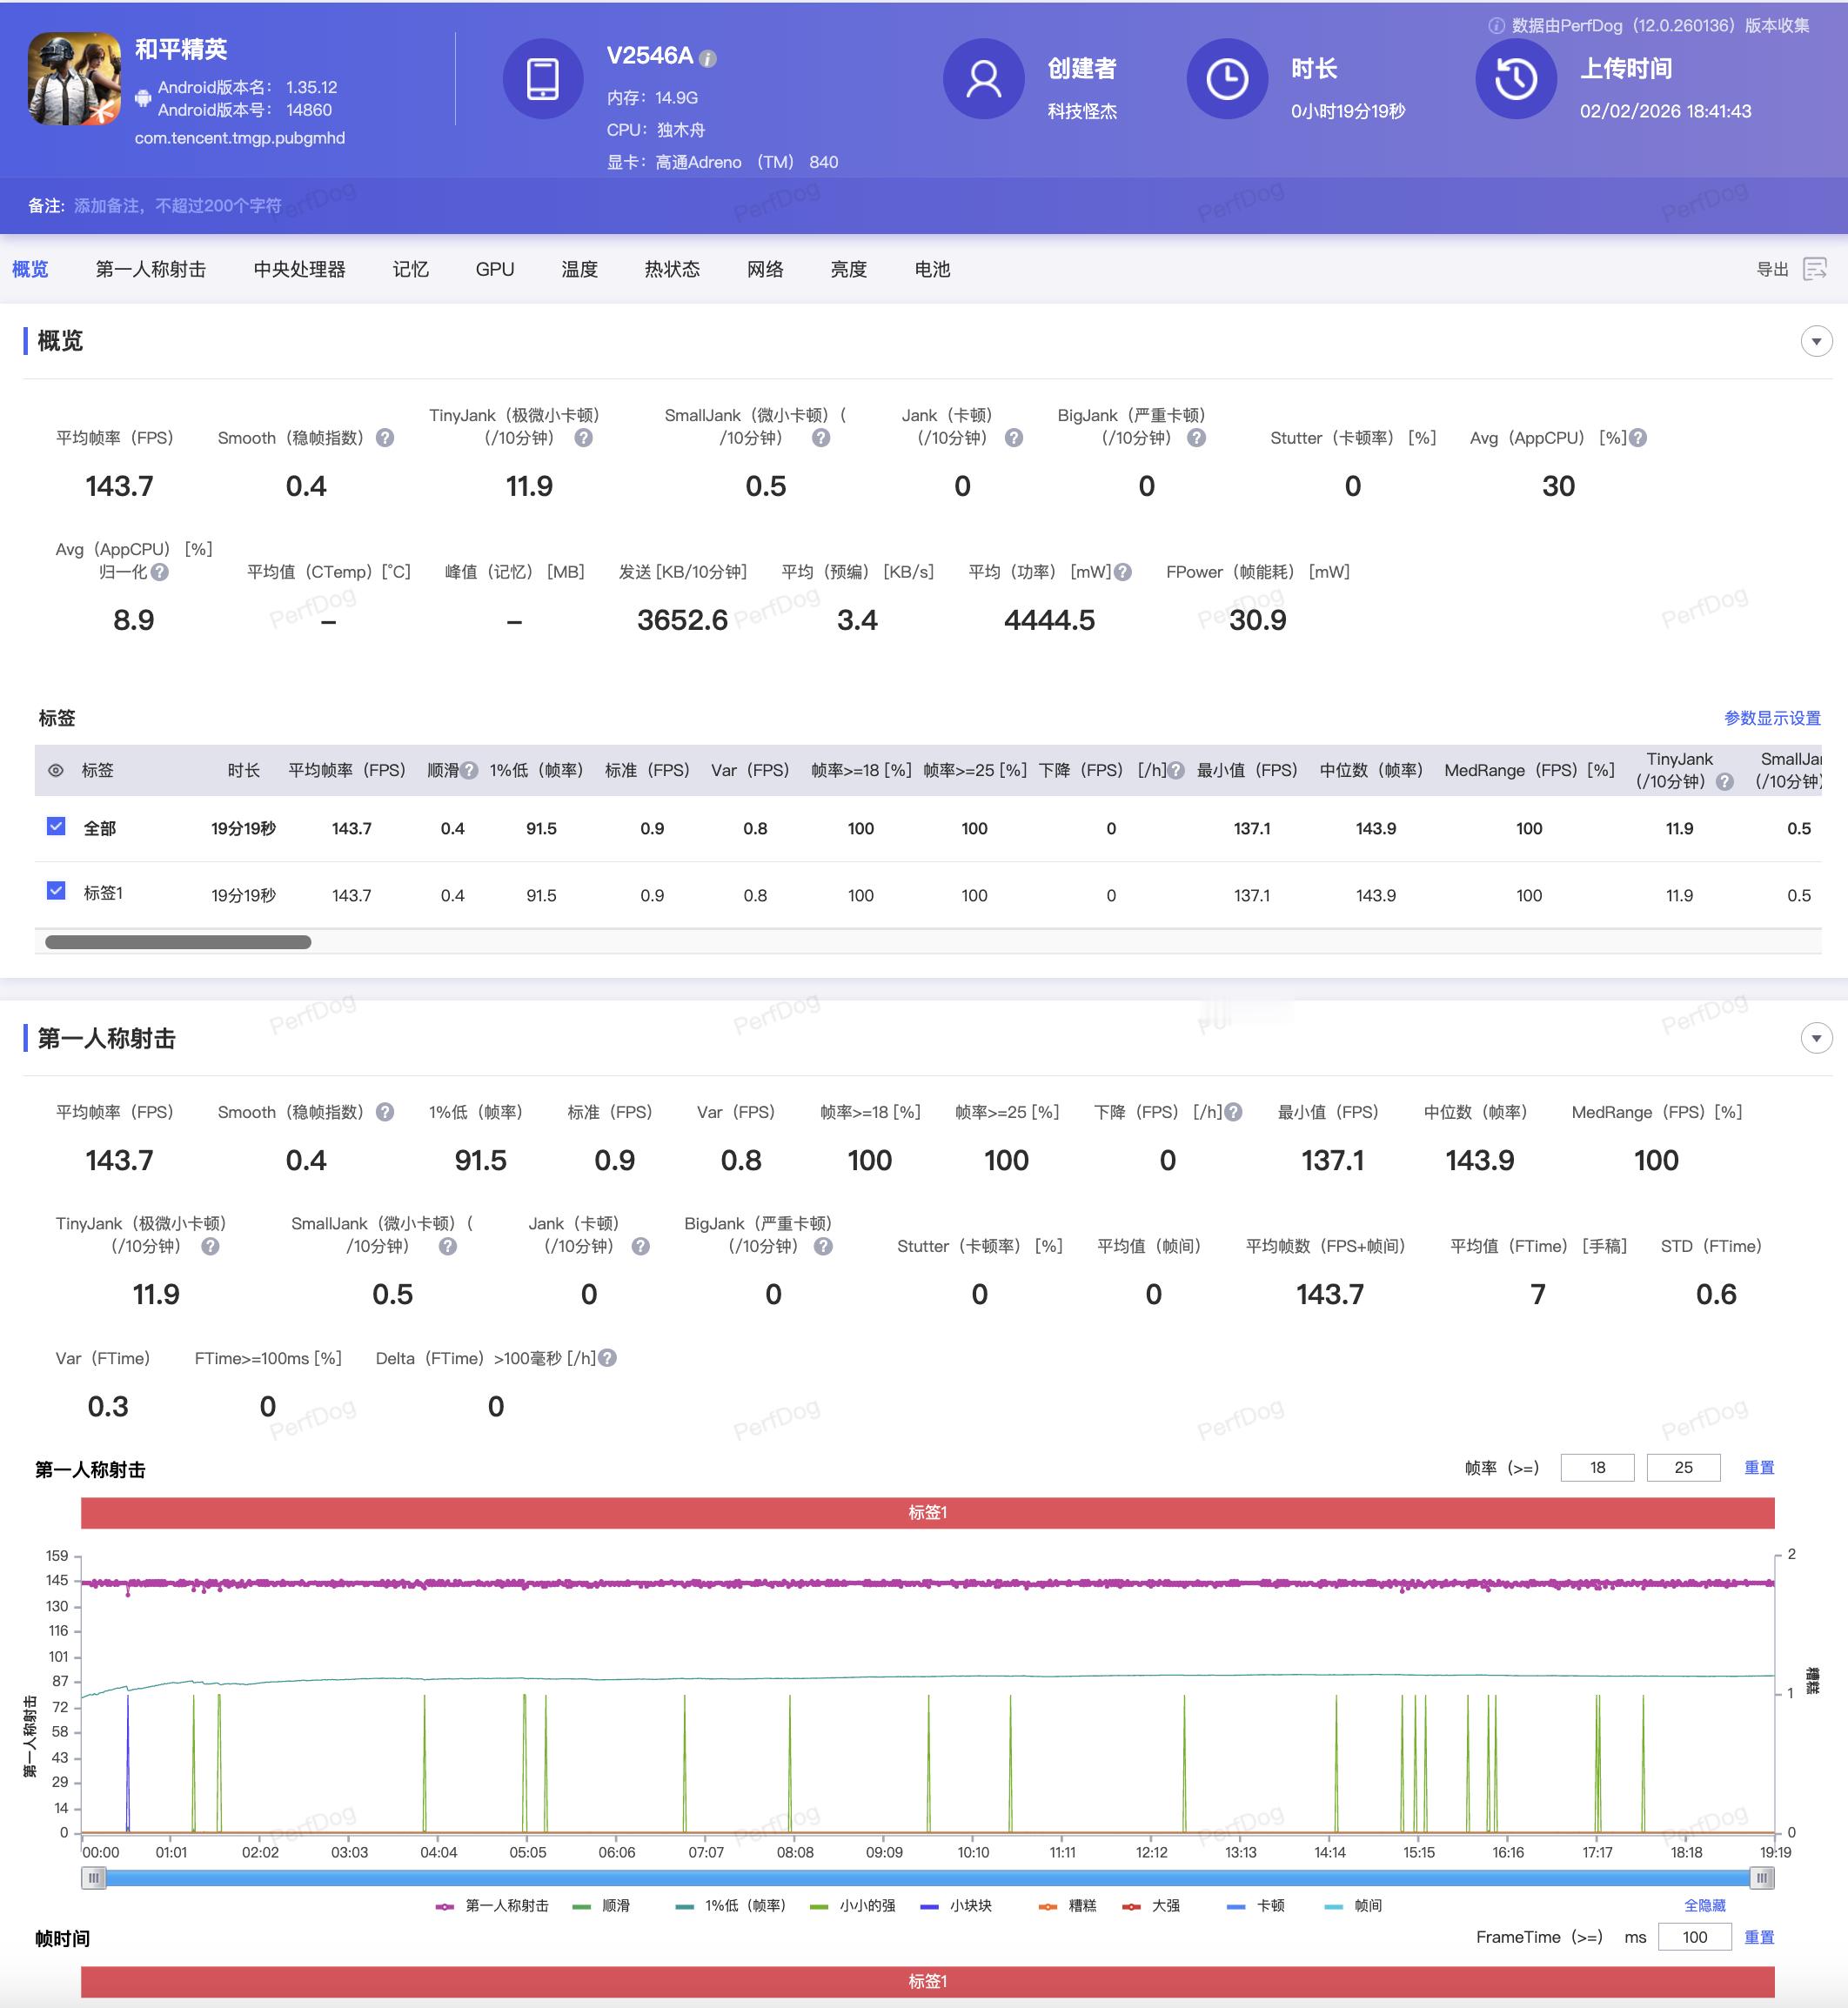
Task: Click the help icon next to 平均(功率)
Action: tap(1123, 572)
